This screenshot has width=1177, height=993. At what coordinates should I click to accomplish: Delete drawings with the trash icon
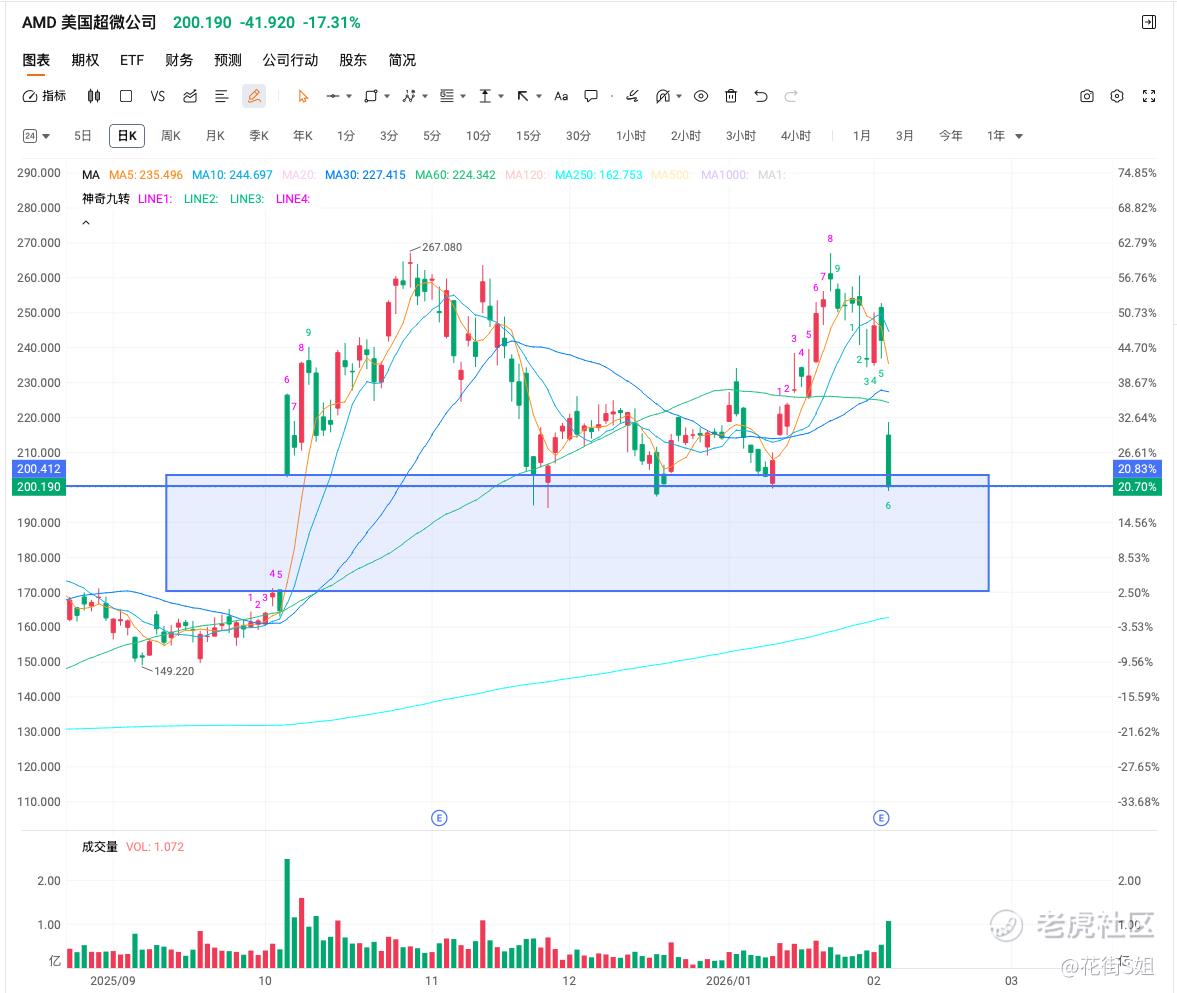(x=731, y=96)
